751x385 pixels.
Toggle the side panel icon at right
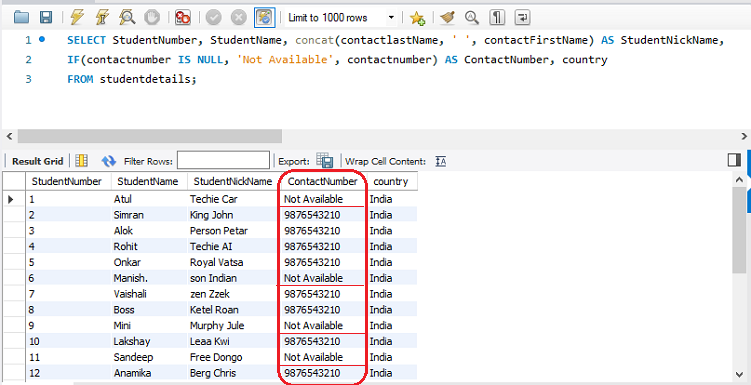734,160
